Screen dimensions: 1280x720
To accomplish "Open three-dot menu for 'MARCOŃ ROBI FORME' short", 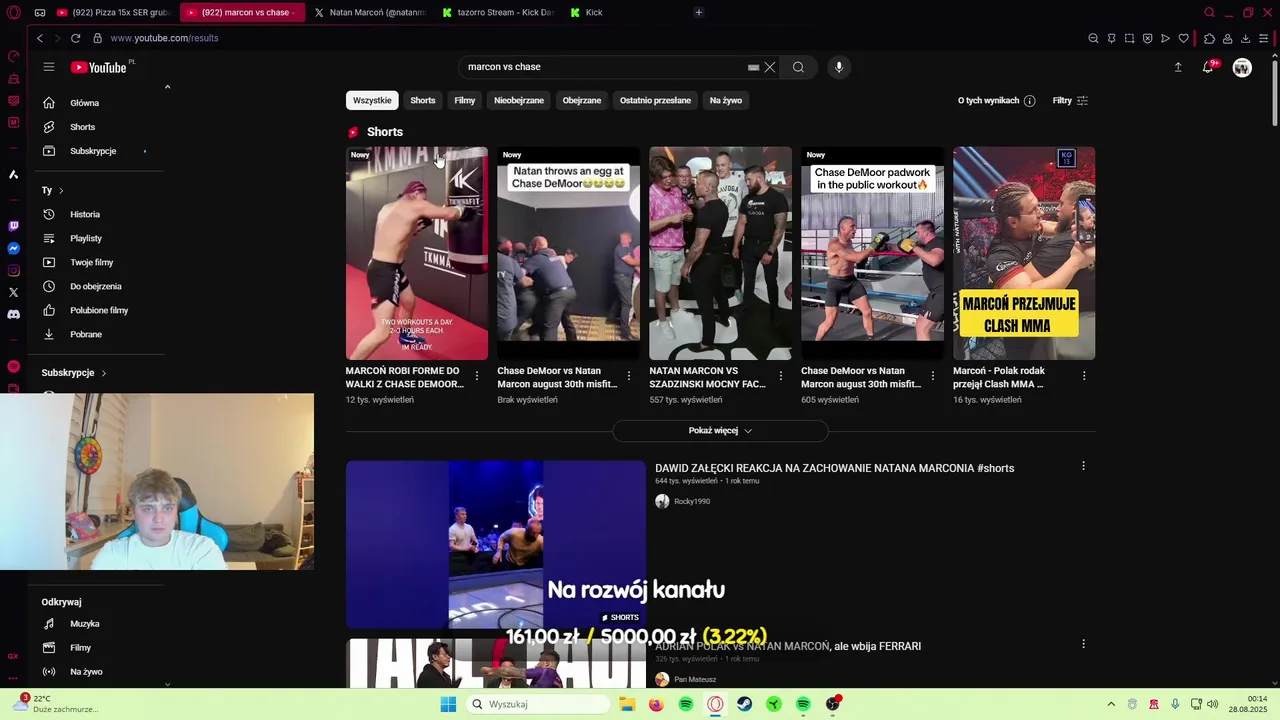I will [476, 376].
